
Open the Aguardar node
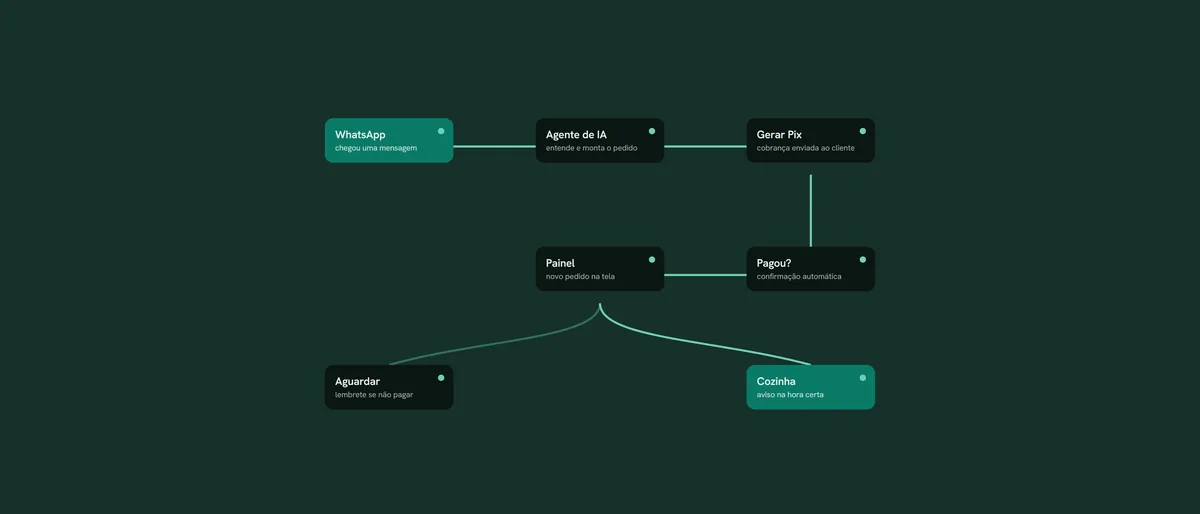389,387
